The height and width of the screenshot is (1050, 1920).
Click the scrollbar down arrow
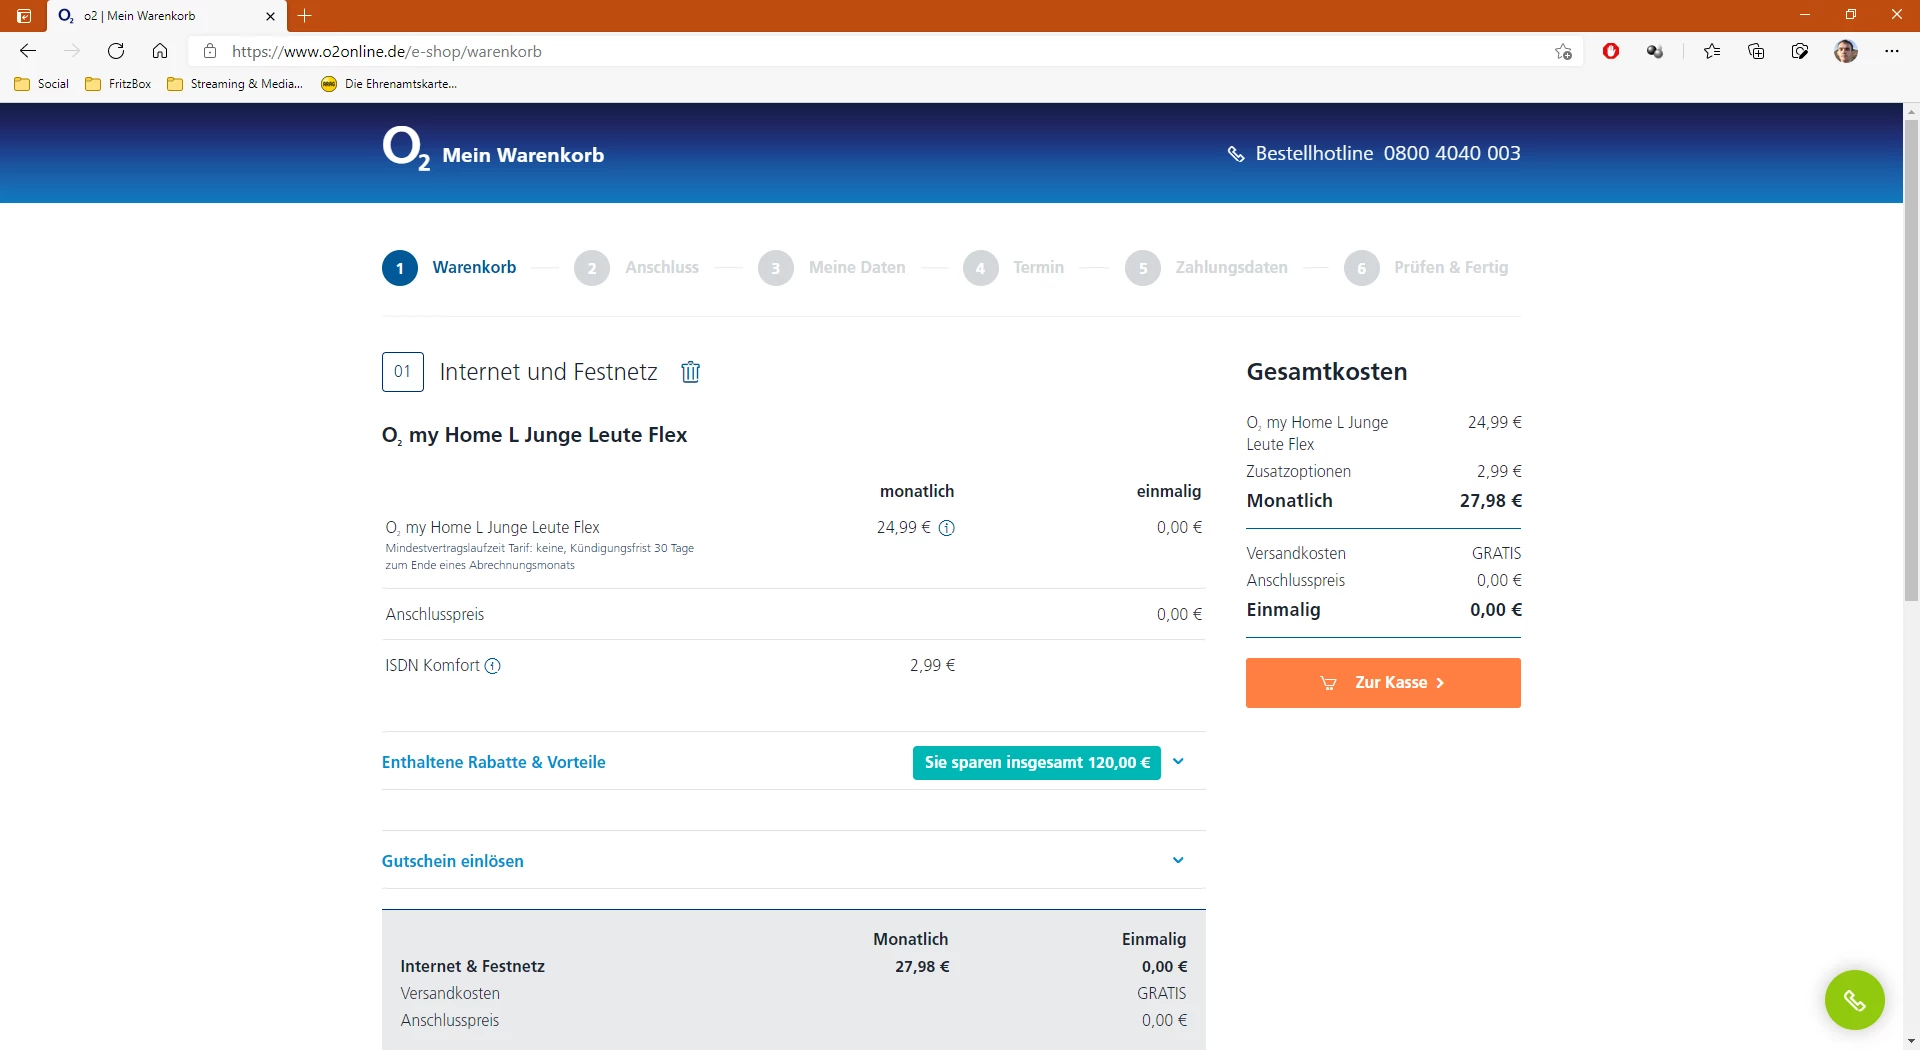point(1911,1041)
